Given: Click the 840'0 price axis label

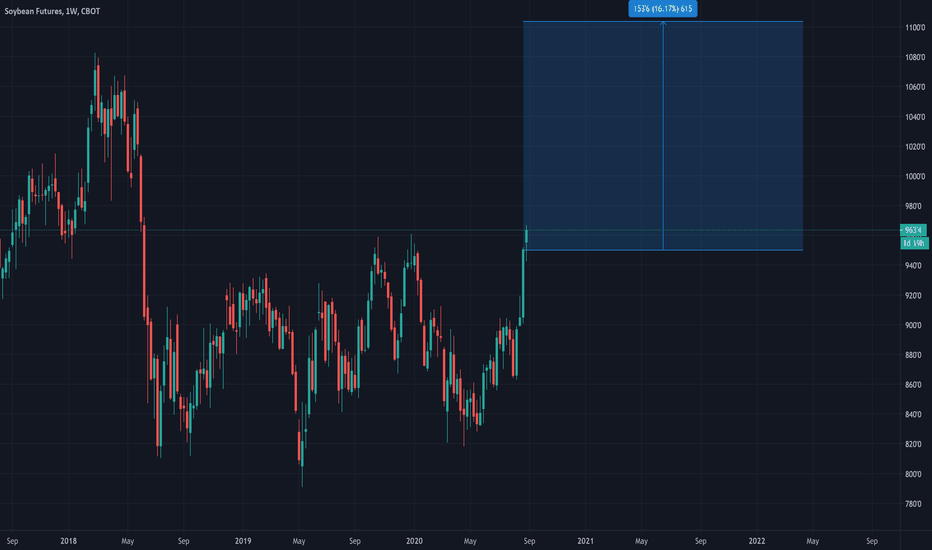Looking at the screenshot, I should coord(914,414).
